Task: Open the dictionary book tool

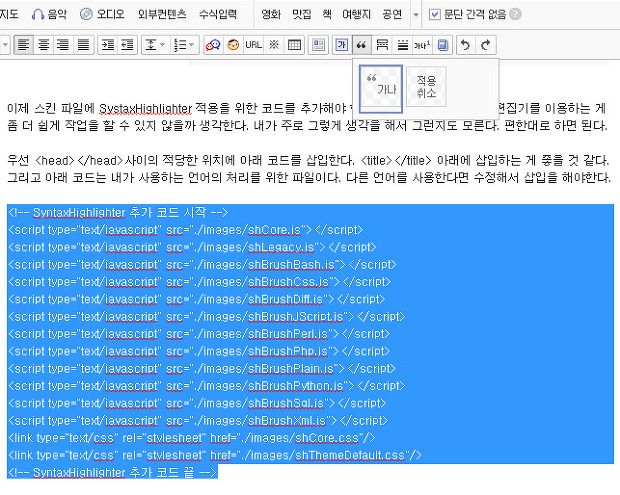Action: 443,45
